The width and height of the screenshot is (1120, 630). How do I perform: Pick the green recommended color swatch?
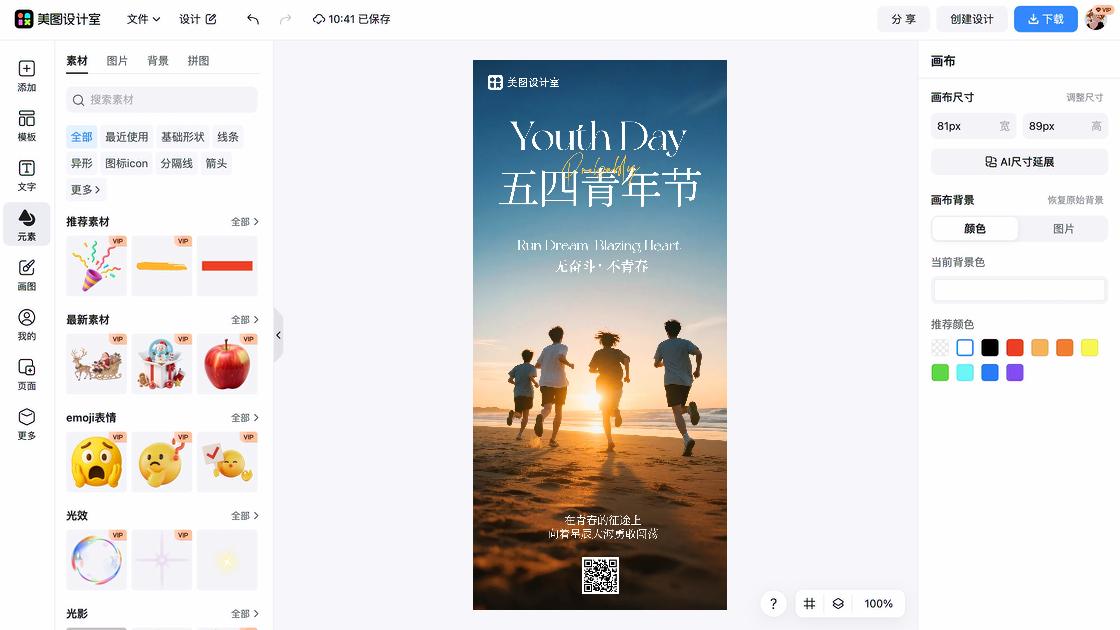[940, 373]
